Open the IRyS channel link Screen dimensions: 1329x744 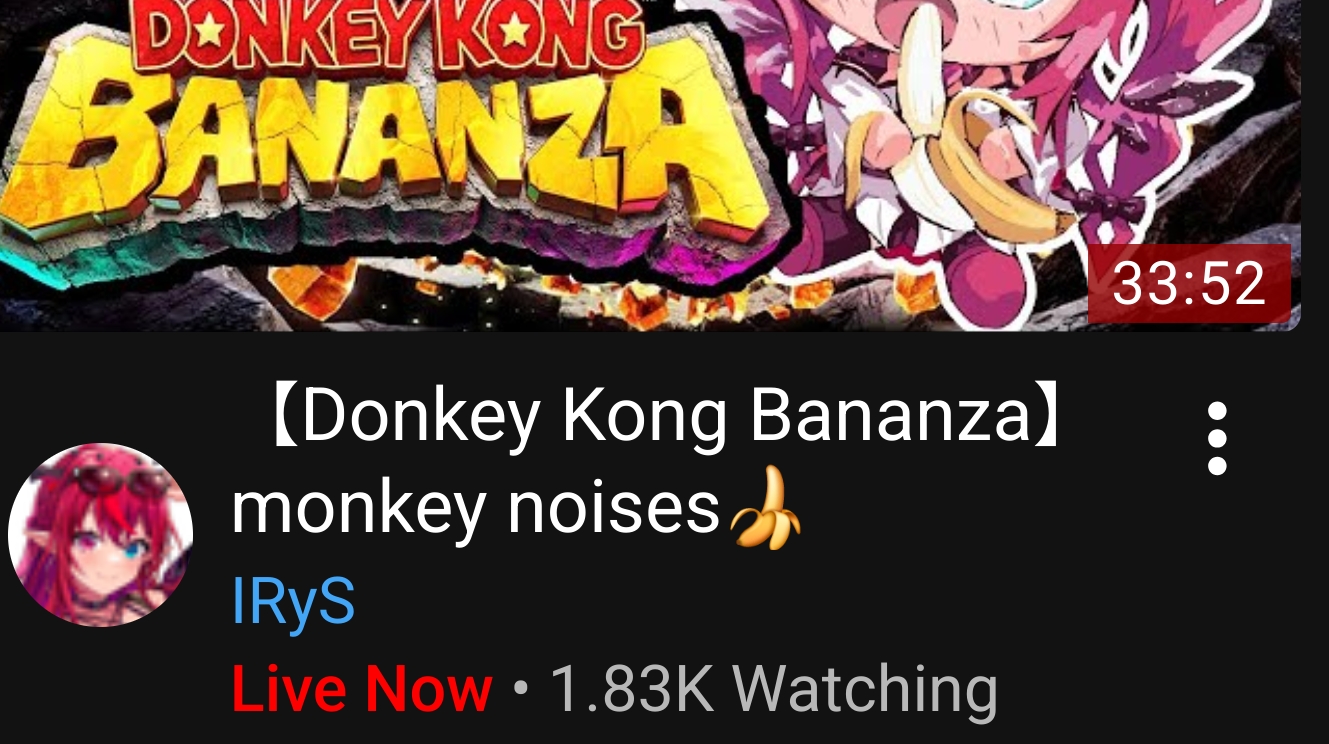tap(293, 601)
